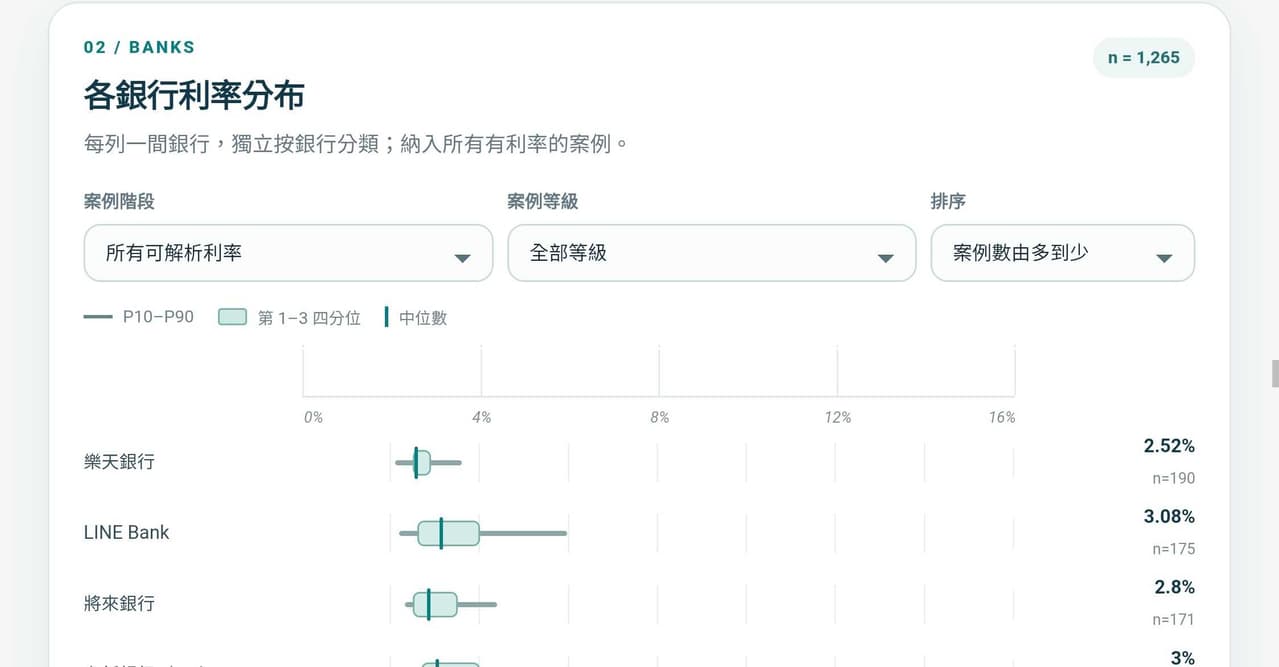Screen dimensions: 1279x667
Task: Click the 16% axis tick label
Action: click(x=1001, y=417)
